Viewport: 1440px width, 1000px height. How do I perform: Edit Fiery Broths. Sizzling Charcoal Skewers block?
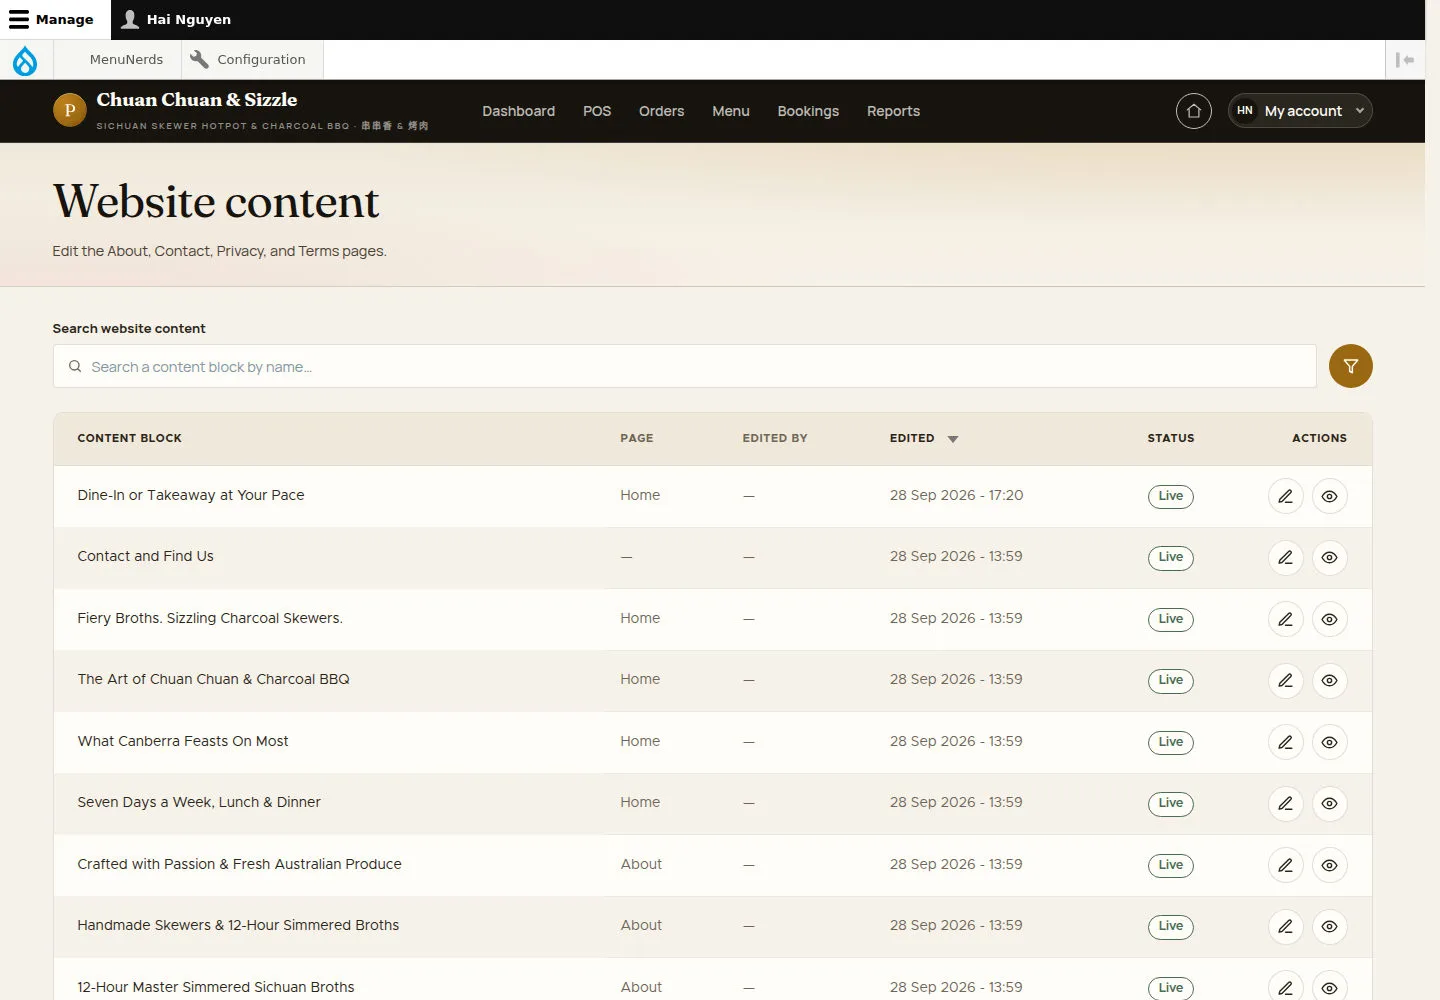coord(1285,619)
